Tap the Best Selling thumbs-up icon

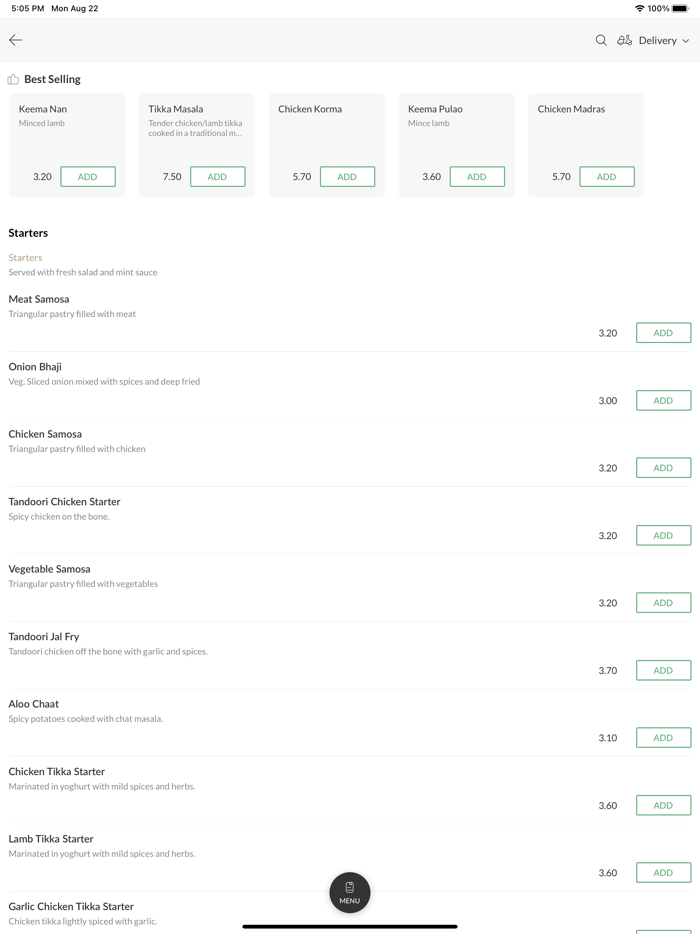(x=13, y=79)
